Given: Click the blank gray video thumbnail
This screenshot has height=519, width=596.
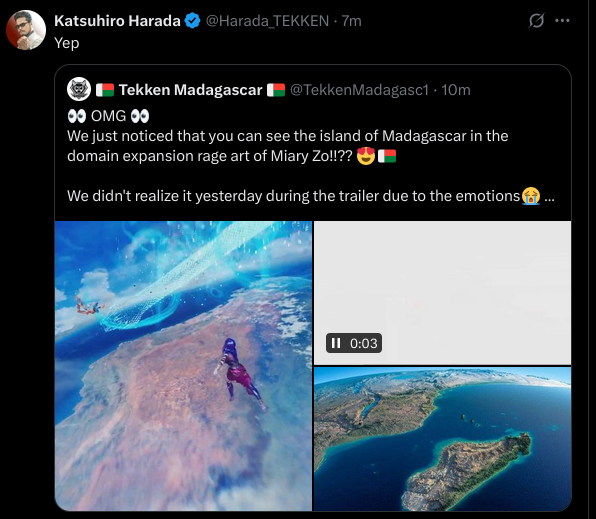Looking at the screenshot, I should 442,293.
